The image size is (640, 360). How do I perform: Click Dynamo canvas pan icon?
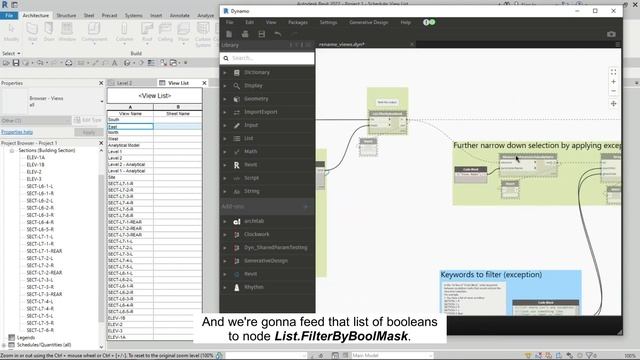[x=613, y=104]
